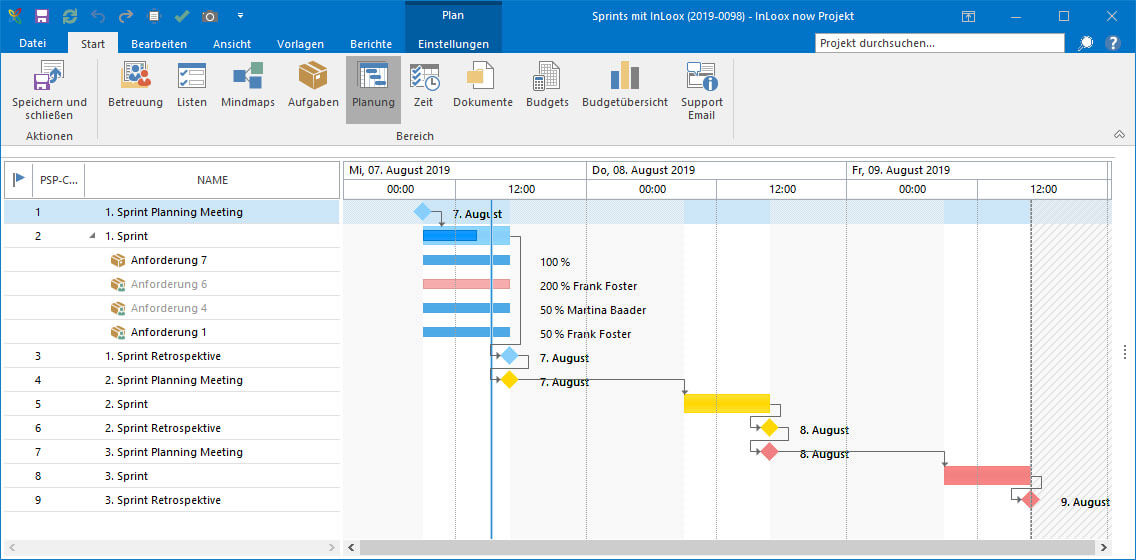Viewport: 1136px width, 560px height.
Task: Select the 3. Sprint Retrospektive row
Action: 172,500
